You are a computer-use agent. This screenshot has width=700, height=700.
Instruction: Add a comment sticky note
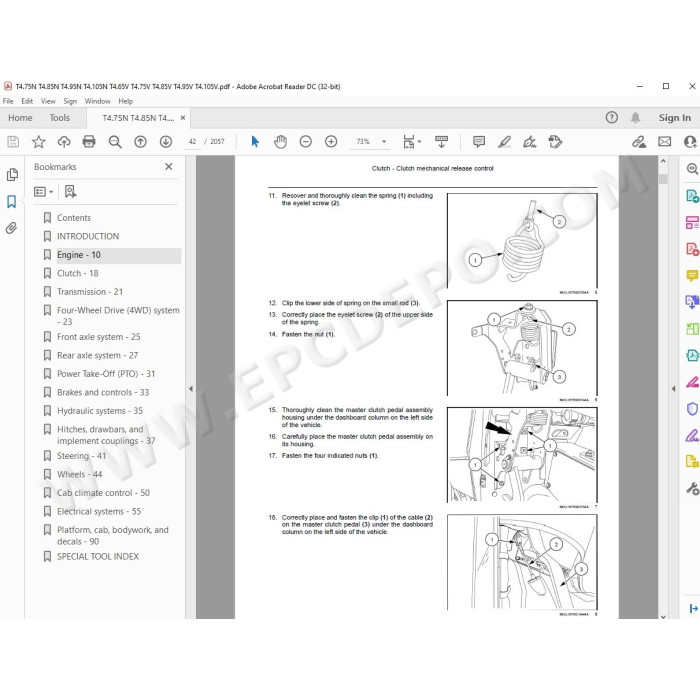coord(479,142)
